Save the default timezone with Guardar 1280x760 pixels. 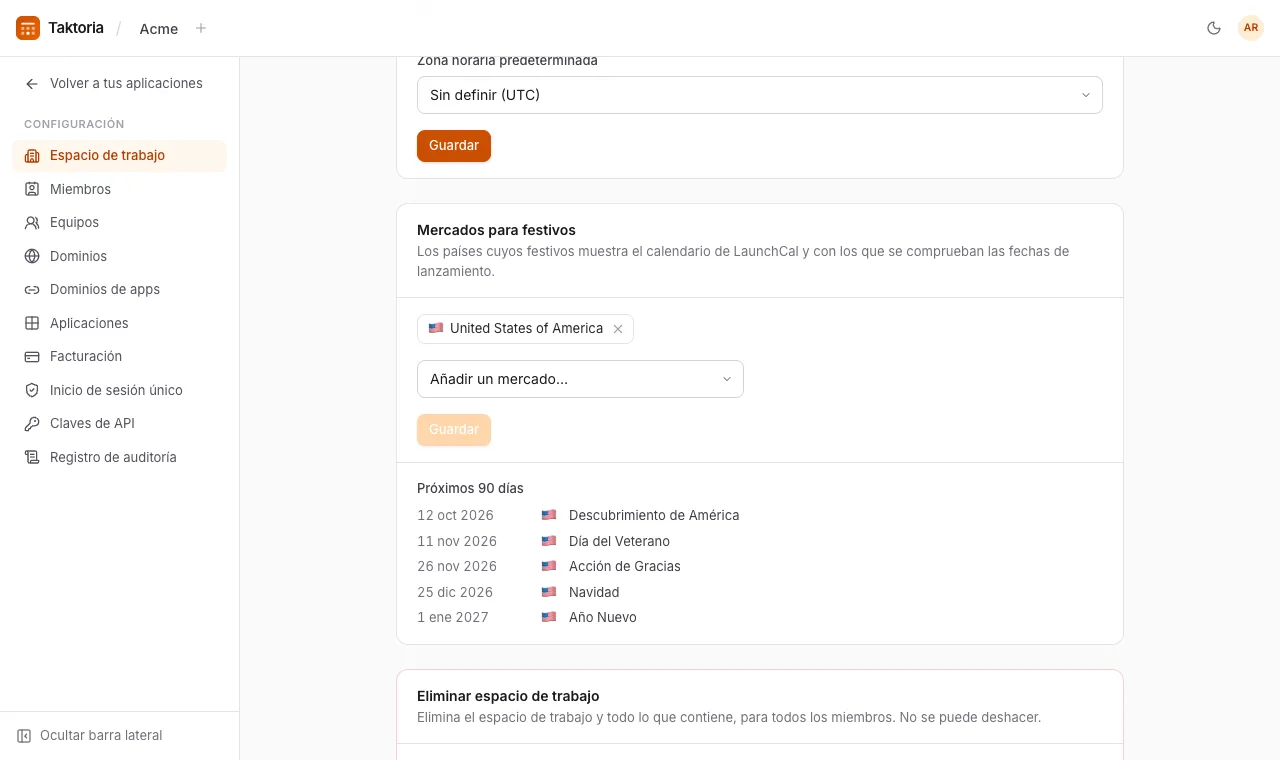coord(454,146)
